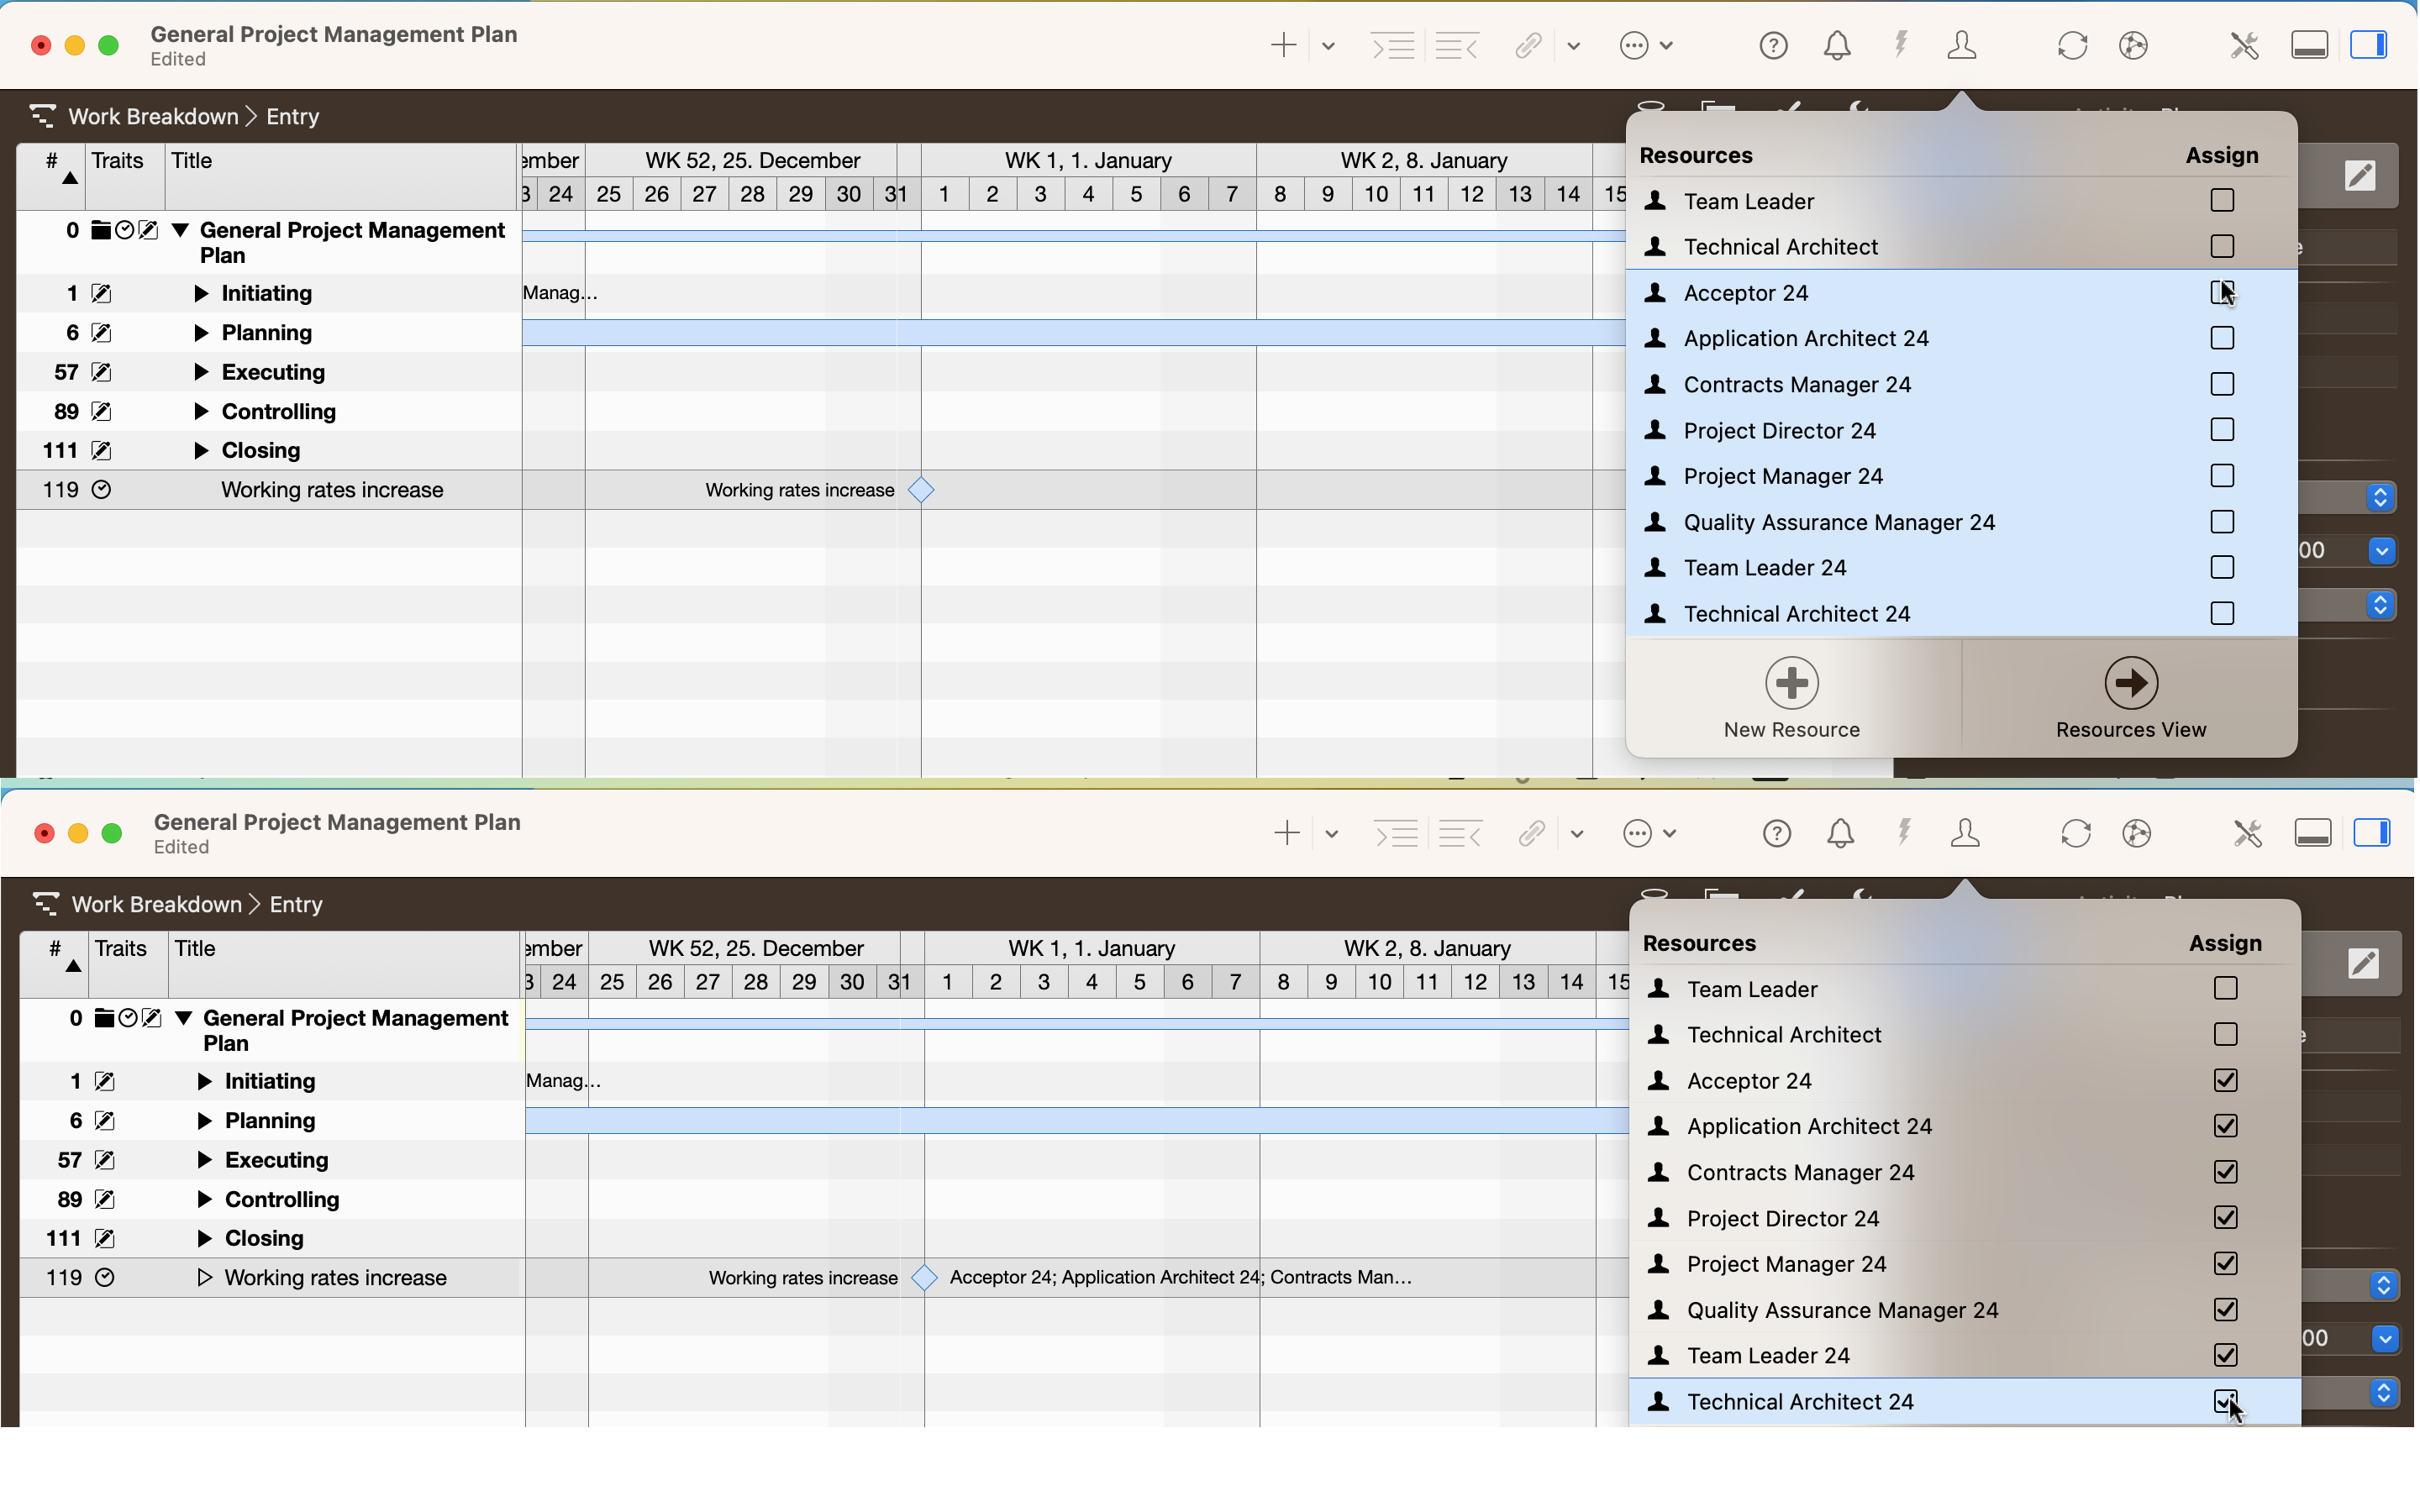Click the resources person icon in lower window toolbar
The height and width of the screenshot is (1512, 2420).
(x=1965, y=833)
